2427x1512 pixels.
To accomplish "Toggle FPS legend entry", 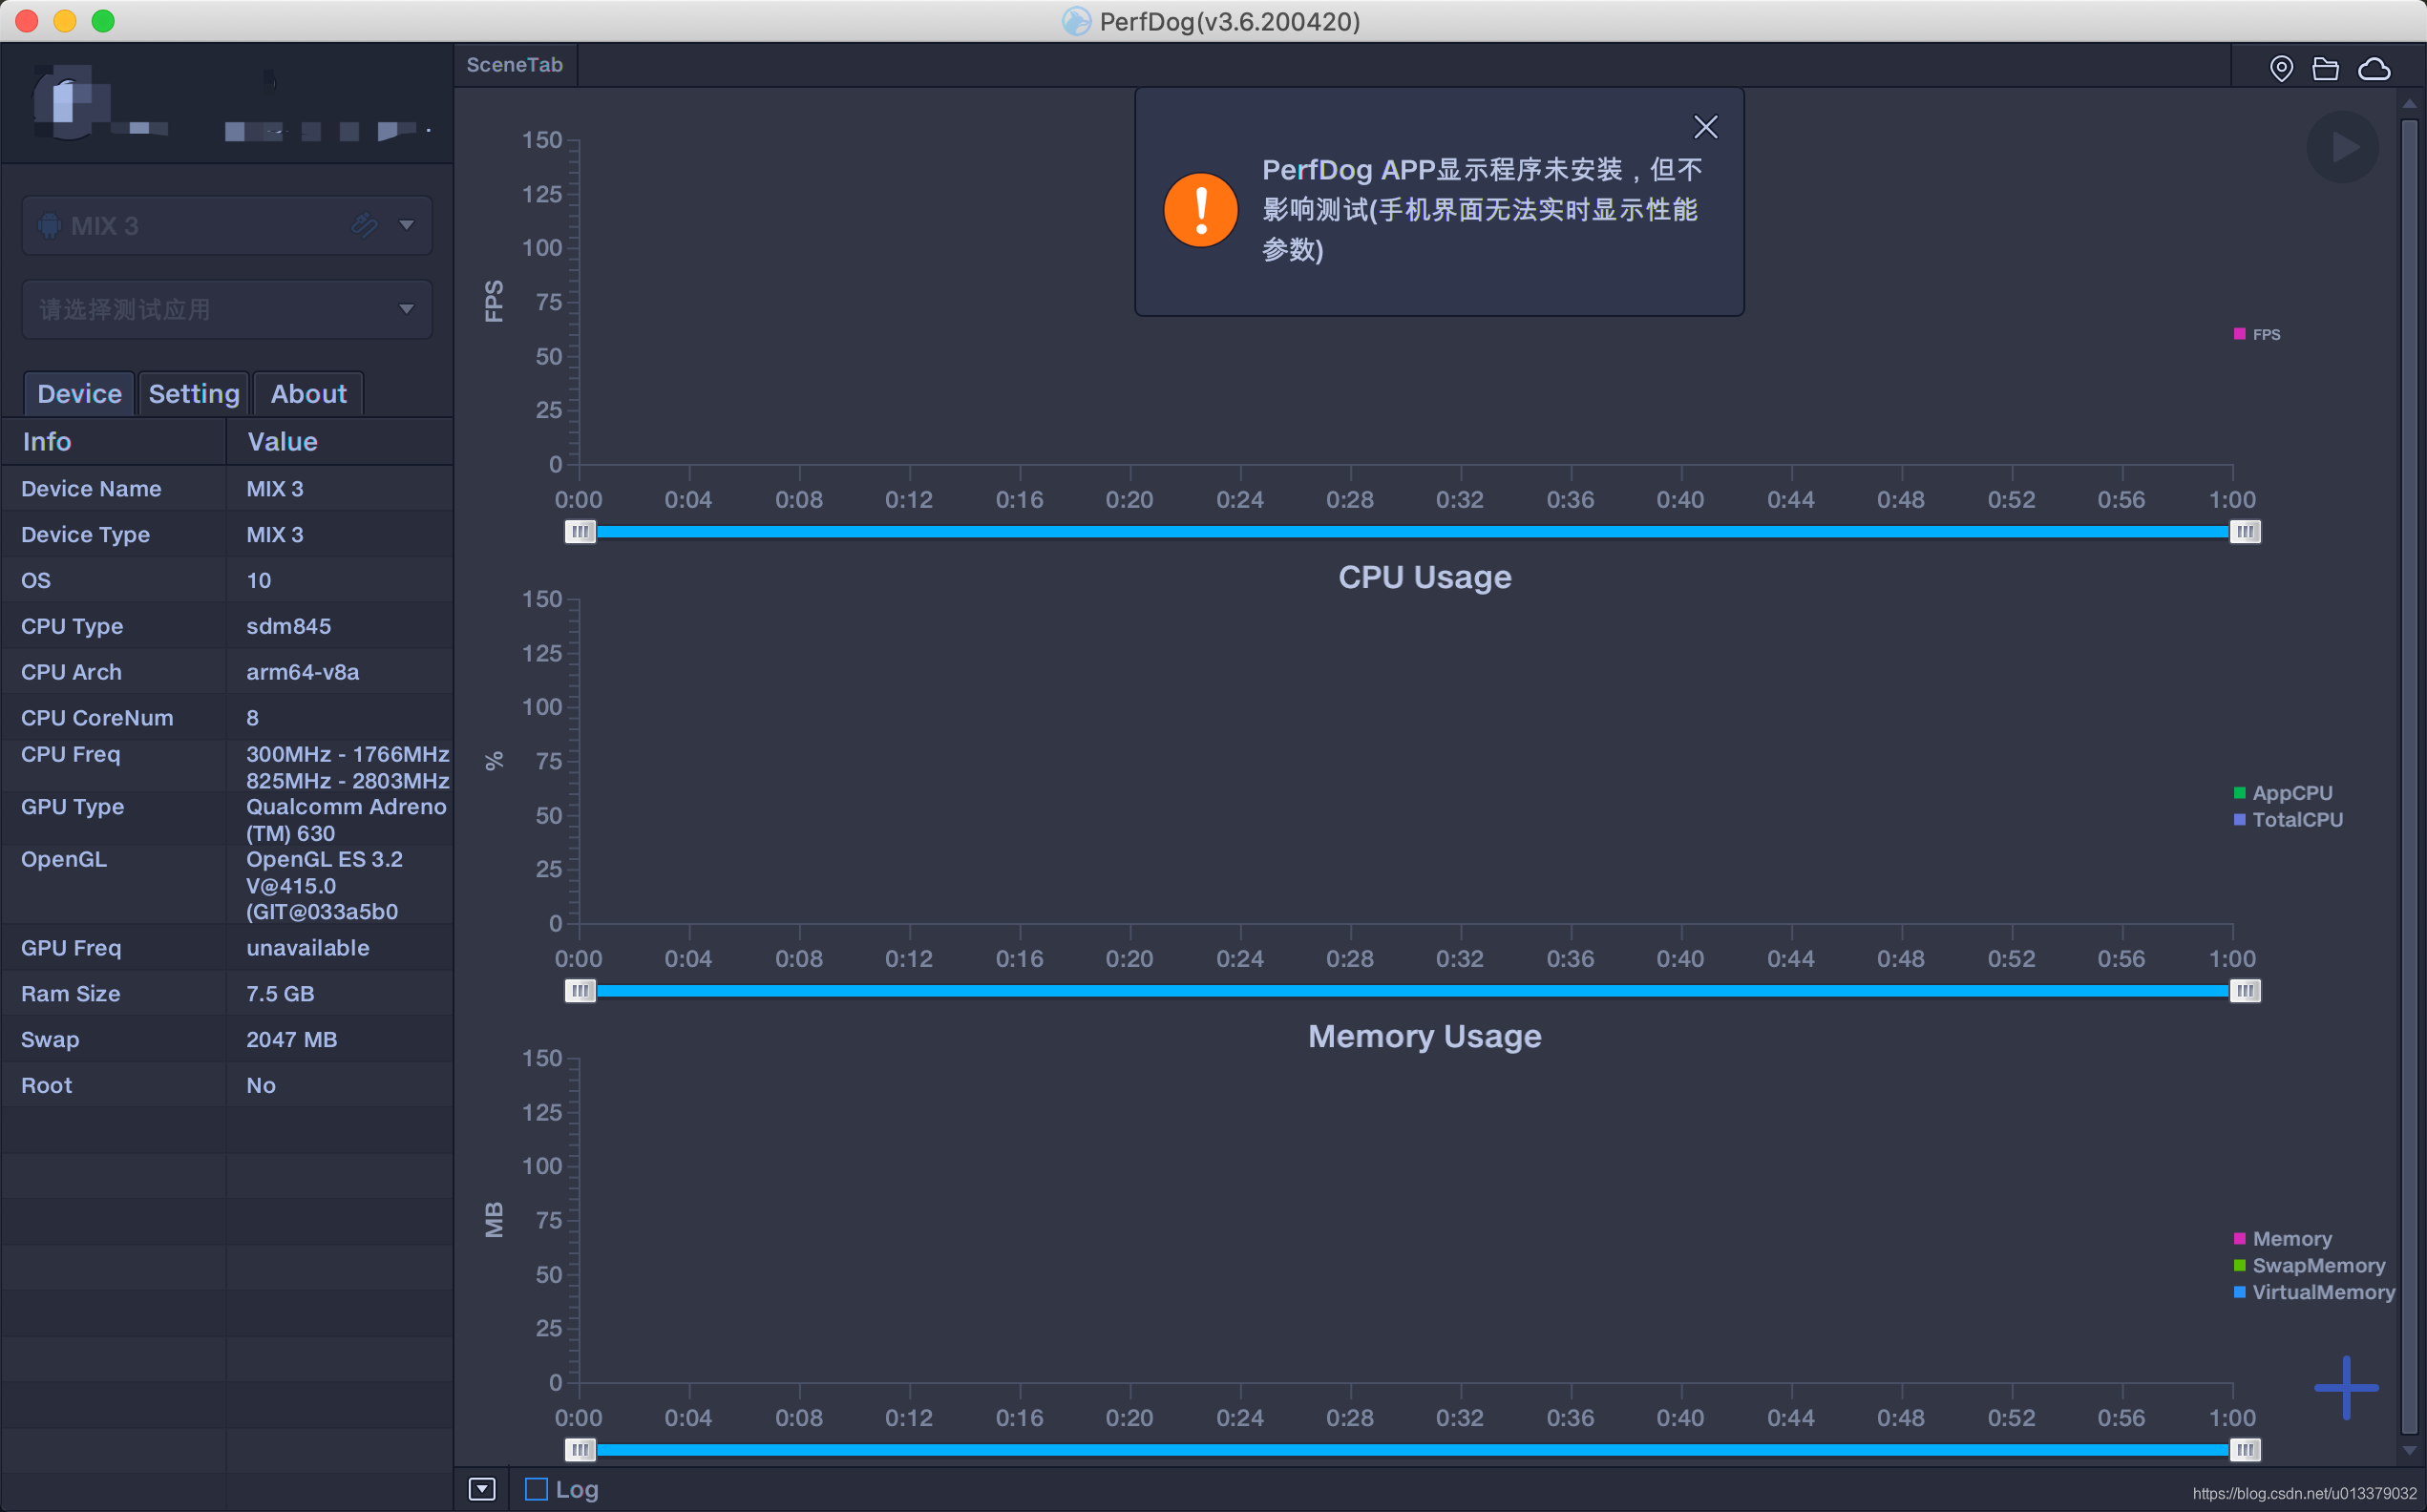I will [2257, 334].
